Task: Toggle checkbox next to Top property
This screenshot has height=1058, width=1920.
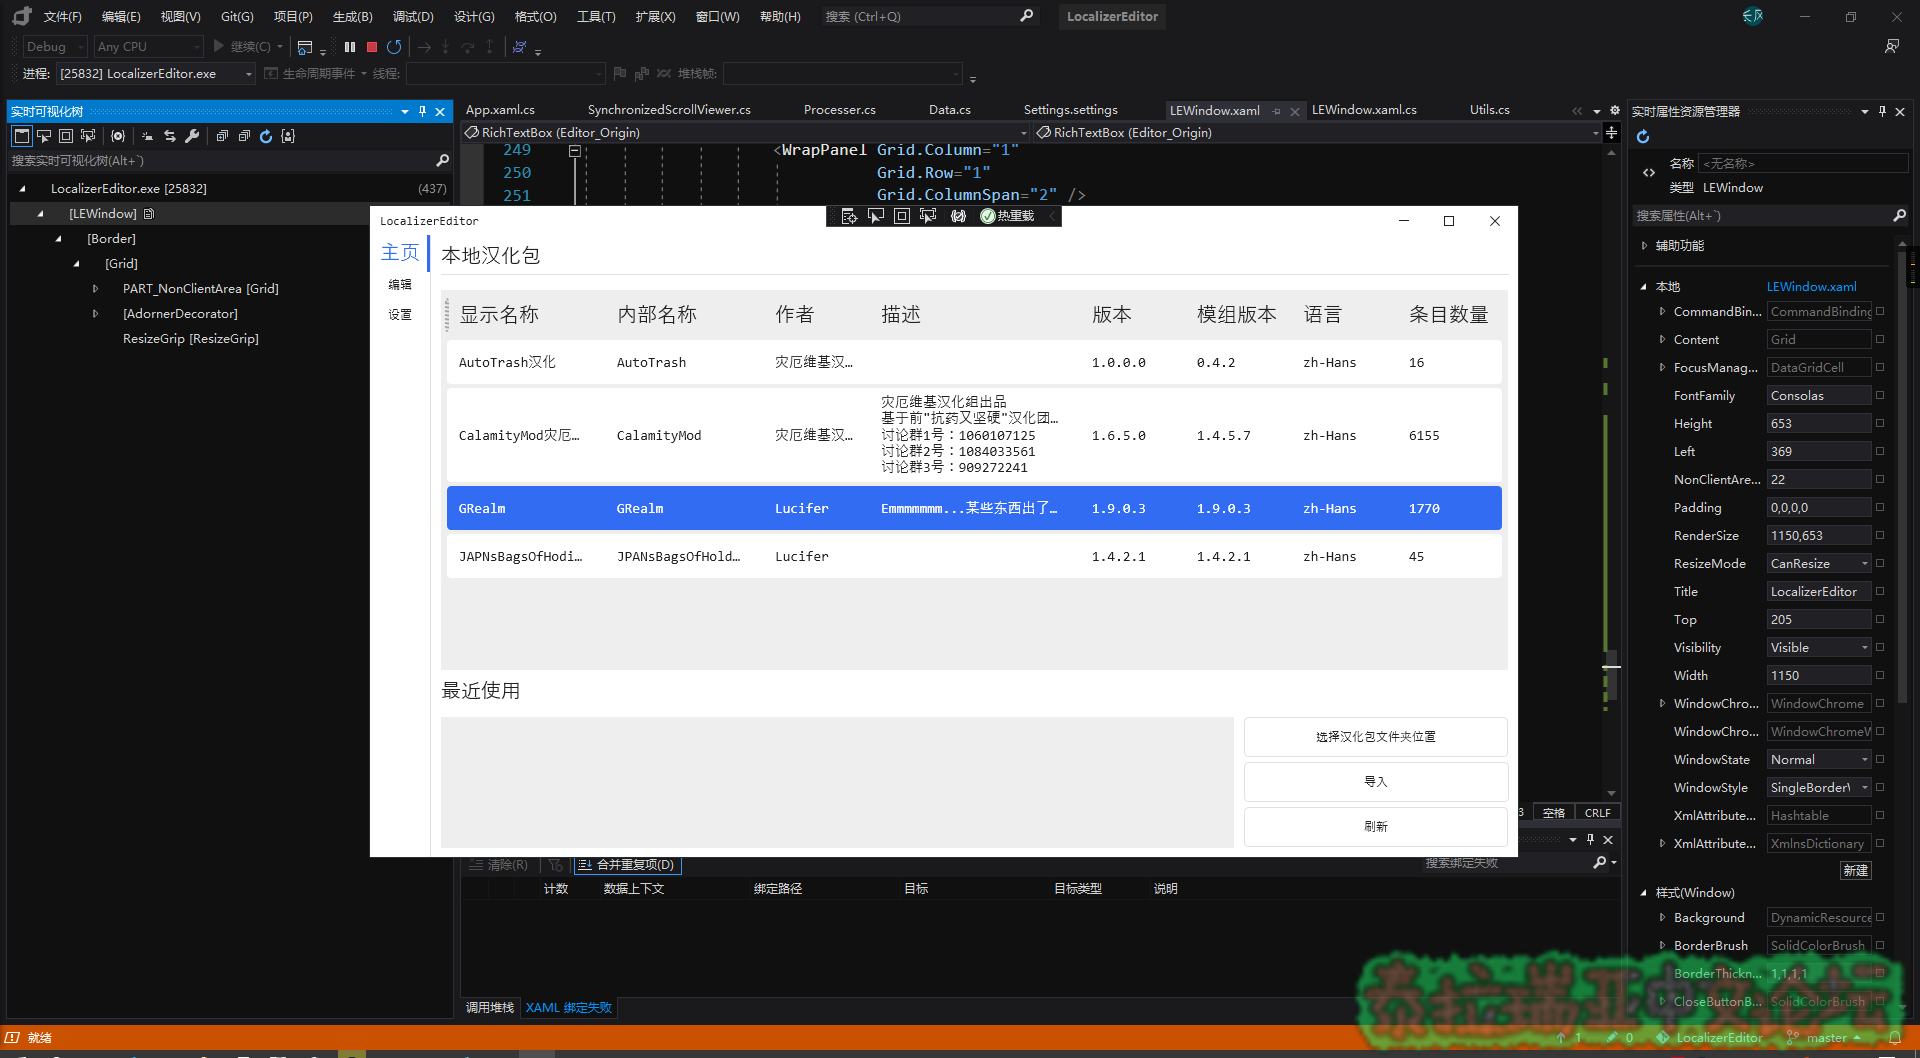Action: 1880,620
